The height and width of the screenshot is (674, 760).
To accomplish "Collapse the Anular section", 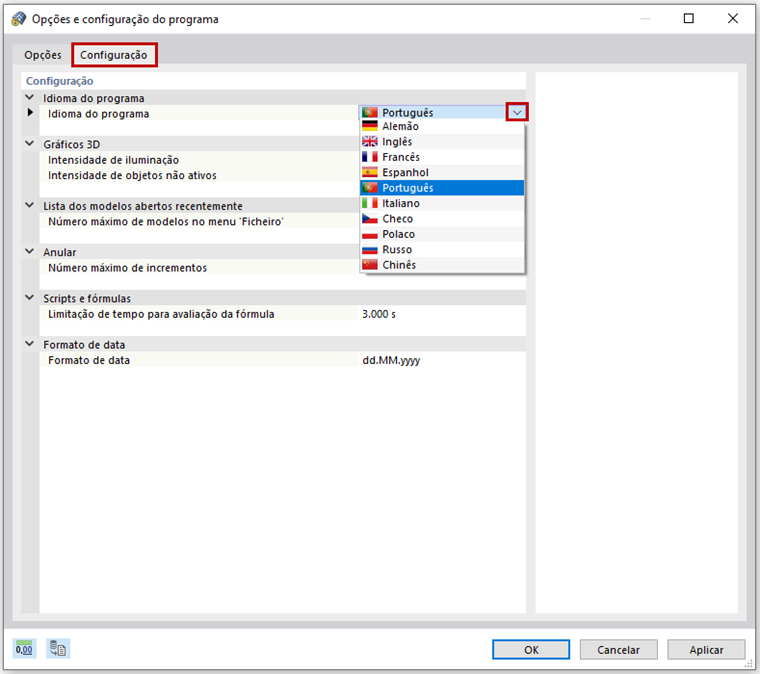I will click(30, 251).
